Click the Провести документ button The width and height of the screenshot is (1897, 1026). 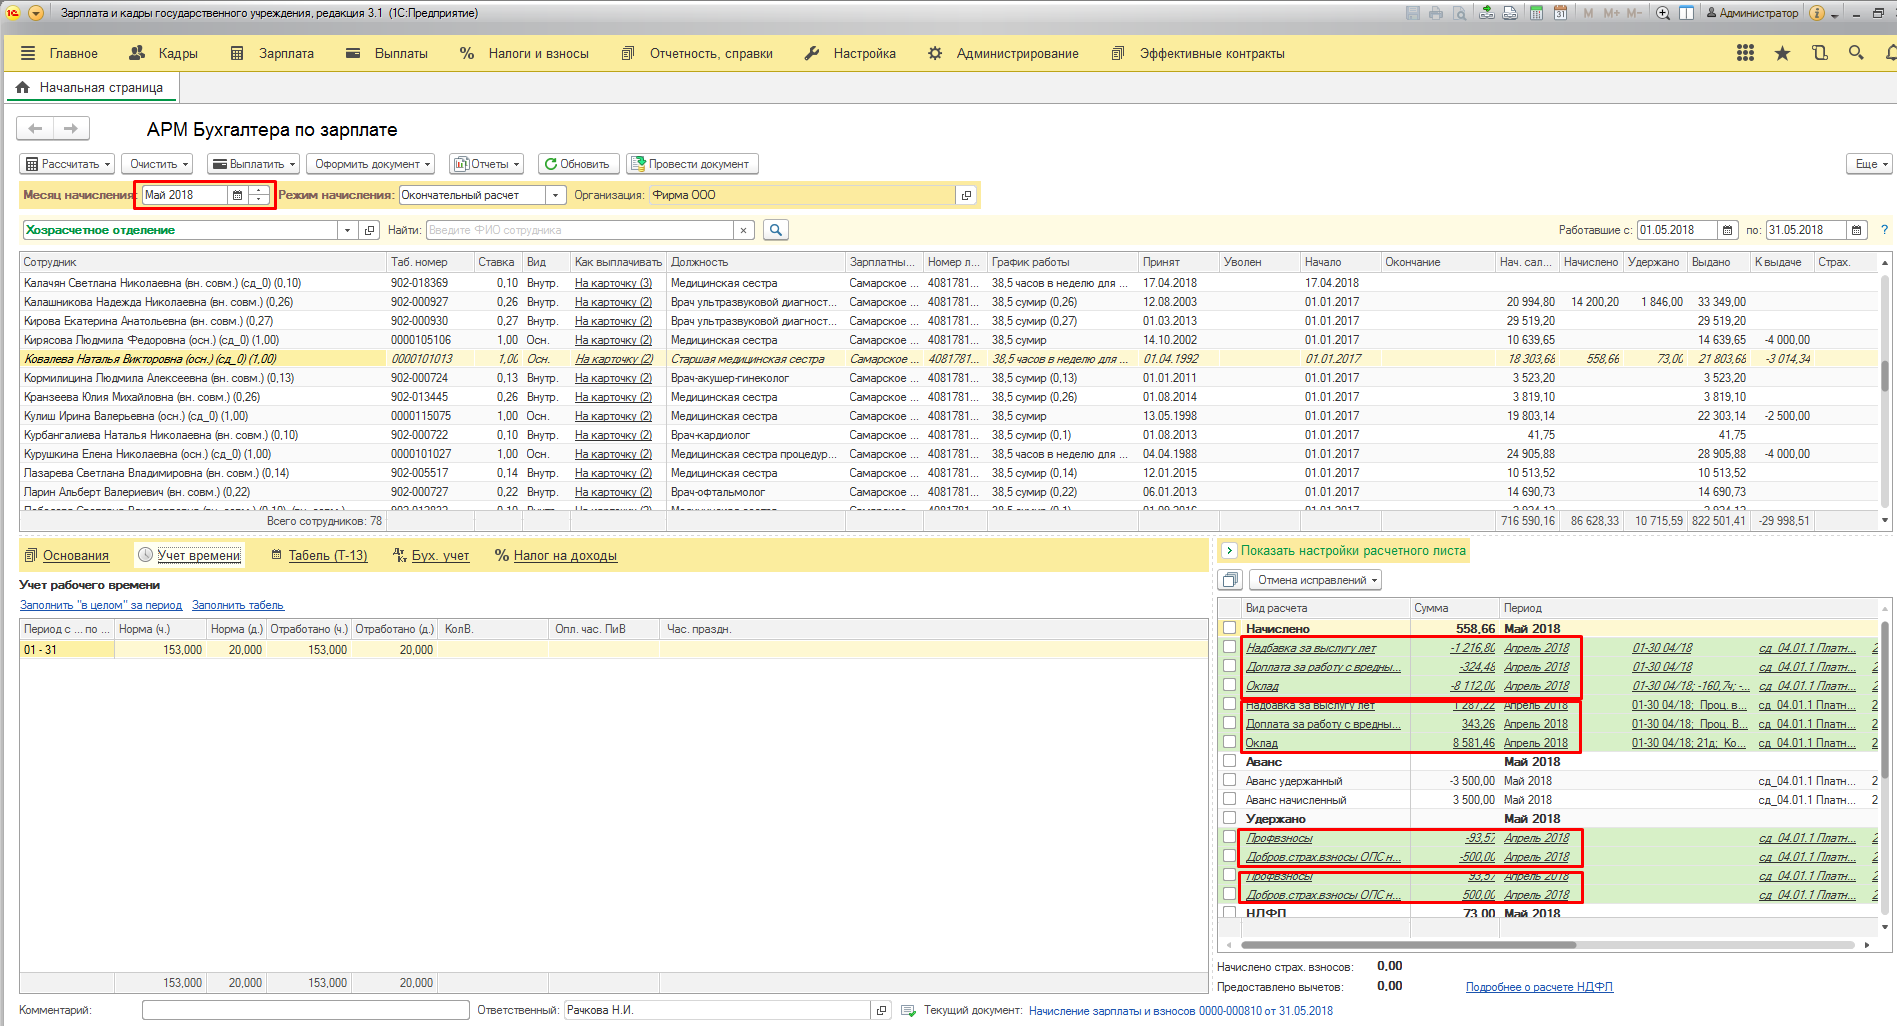pos(692,164)
